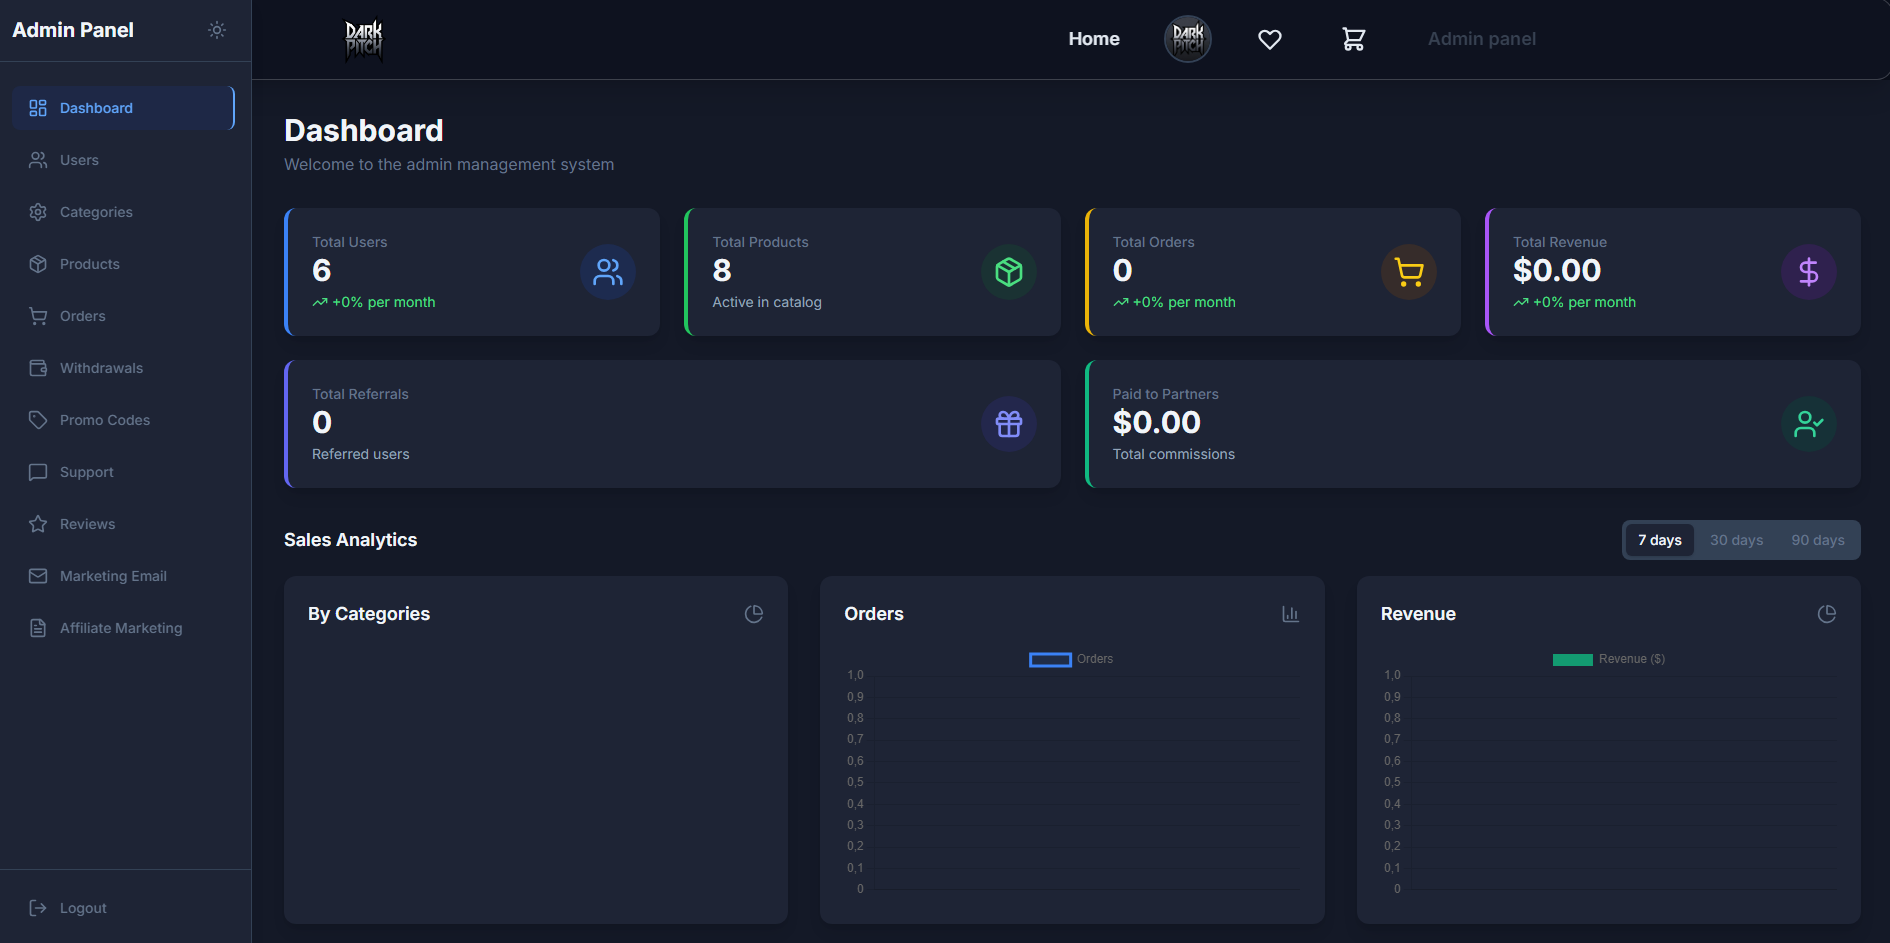Viewport: 1890px width, 943px height.
Task: Click the Total Users people icon
Action: [x=608, y=272]
